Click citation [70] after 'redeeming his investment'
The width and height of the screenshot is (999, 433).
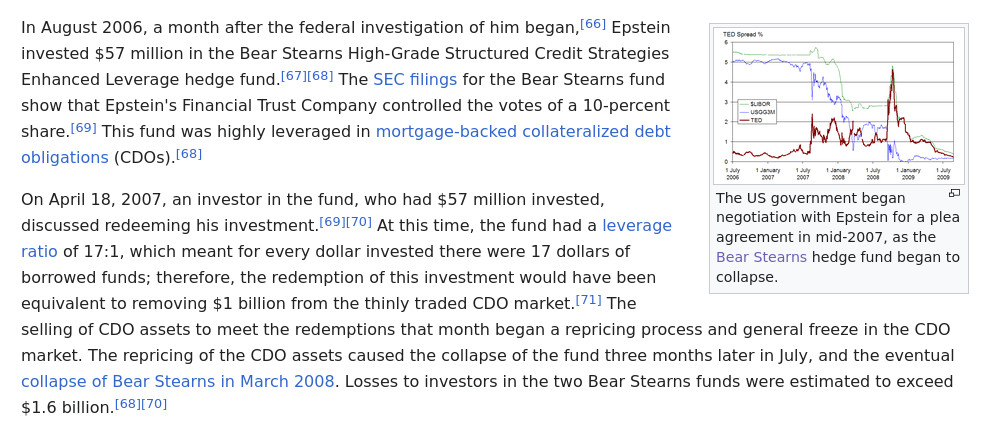tap(358, 221)
